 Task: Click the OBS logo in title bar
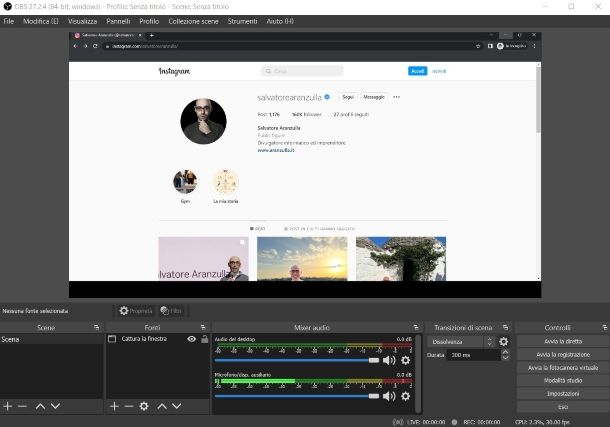[x=7, y=7]
